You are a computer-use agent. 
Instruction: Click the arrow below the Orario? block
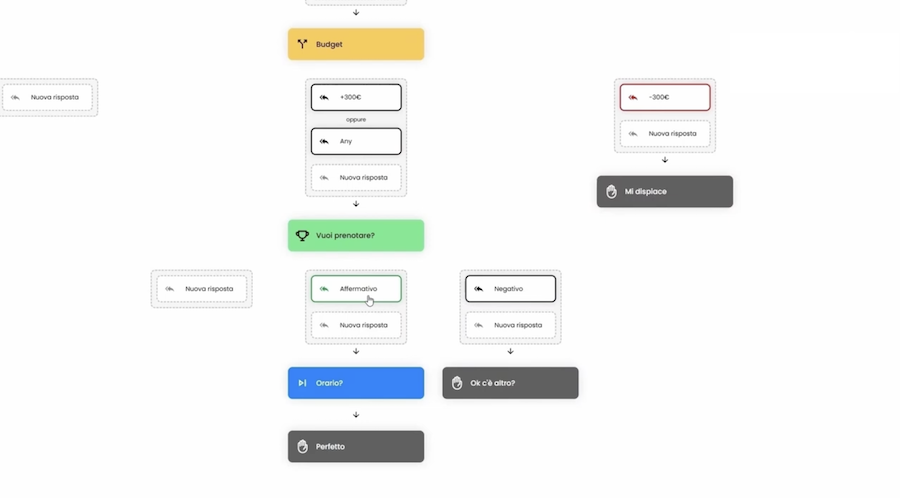(x=356, y=415)
